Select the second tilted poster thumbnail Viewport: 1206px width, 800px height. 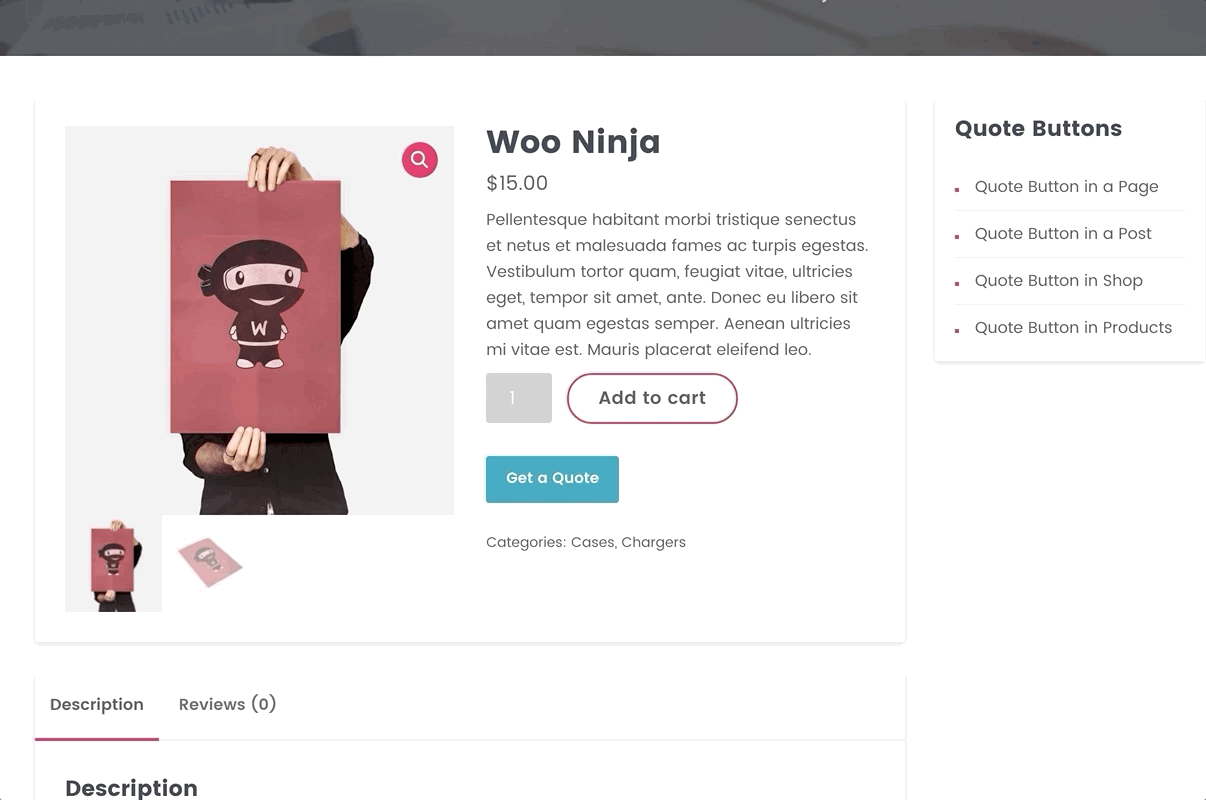[210, 562]
